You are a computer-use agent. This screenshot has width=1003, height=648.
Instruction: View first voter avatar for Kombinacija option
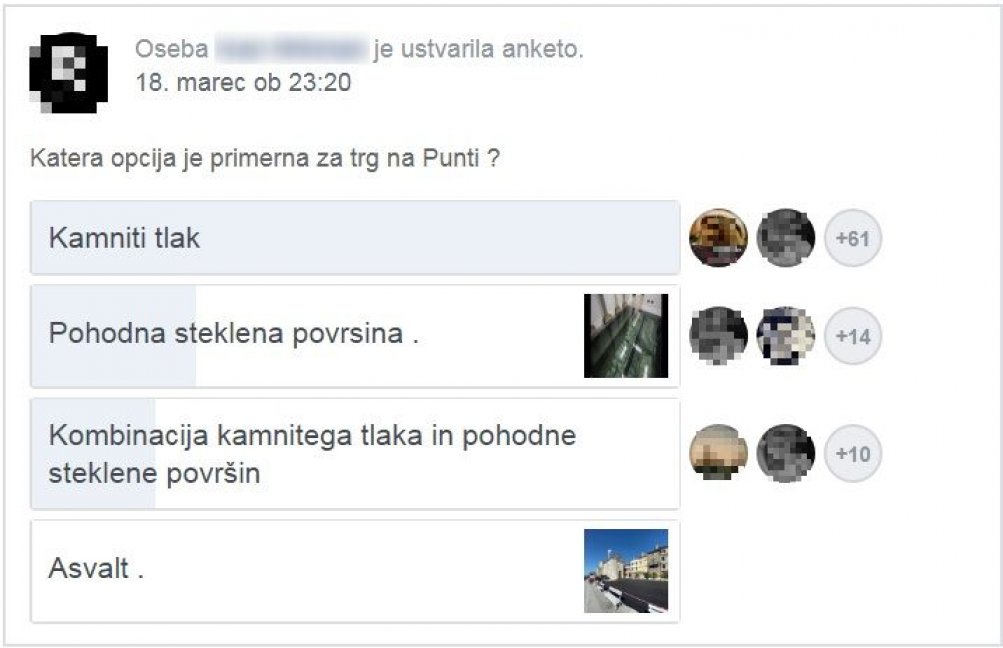tap(718, 453)
